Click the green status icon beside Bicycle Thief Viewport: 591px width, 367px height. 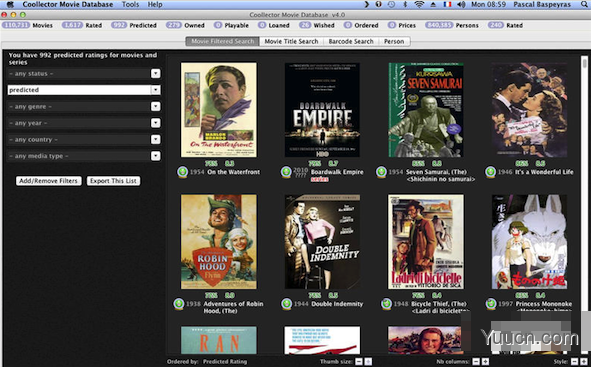coord(386,304)
